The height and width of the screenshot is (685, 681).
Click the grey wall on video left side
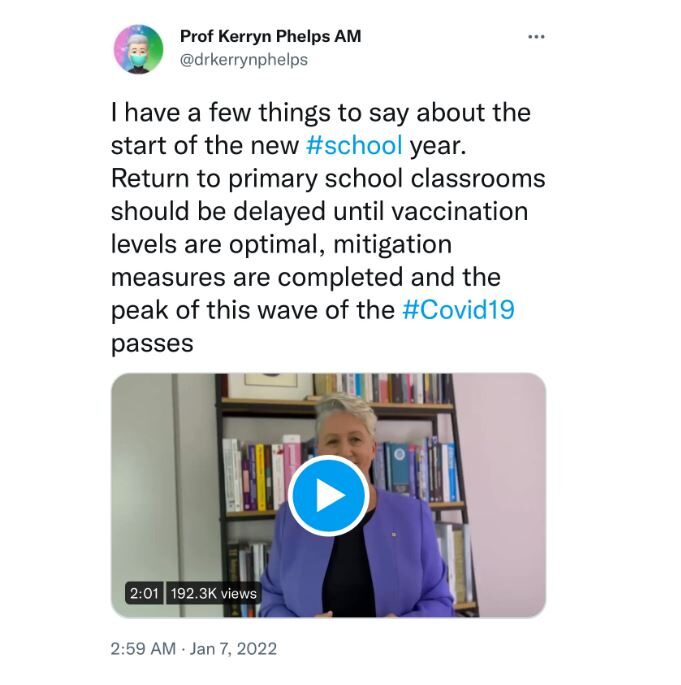point(164,481)
